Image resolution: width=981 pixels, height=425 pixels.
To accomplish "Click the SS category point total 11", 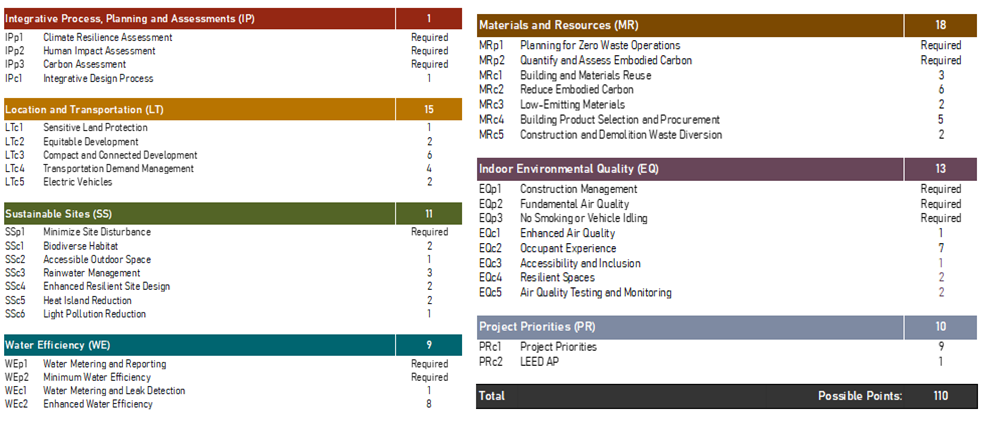I will (429, 213).
